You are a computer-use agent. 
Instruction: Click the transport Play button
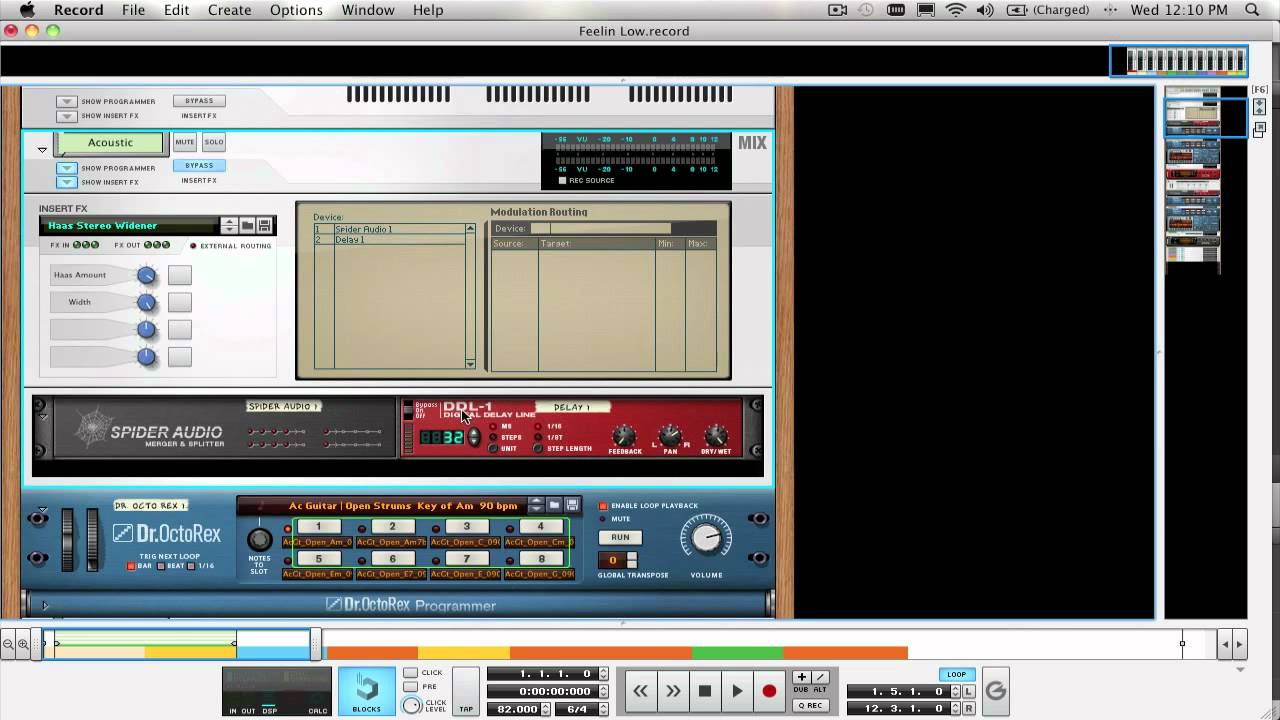coord(737,691)
